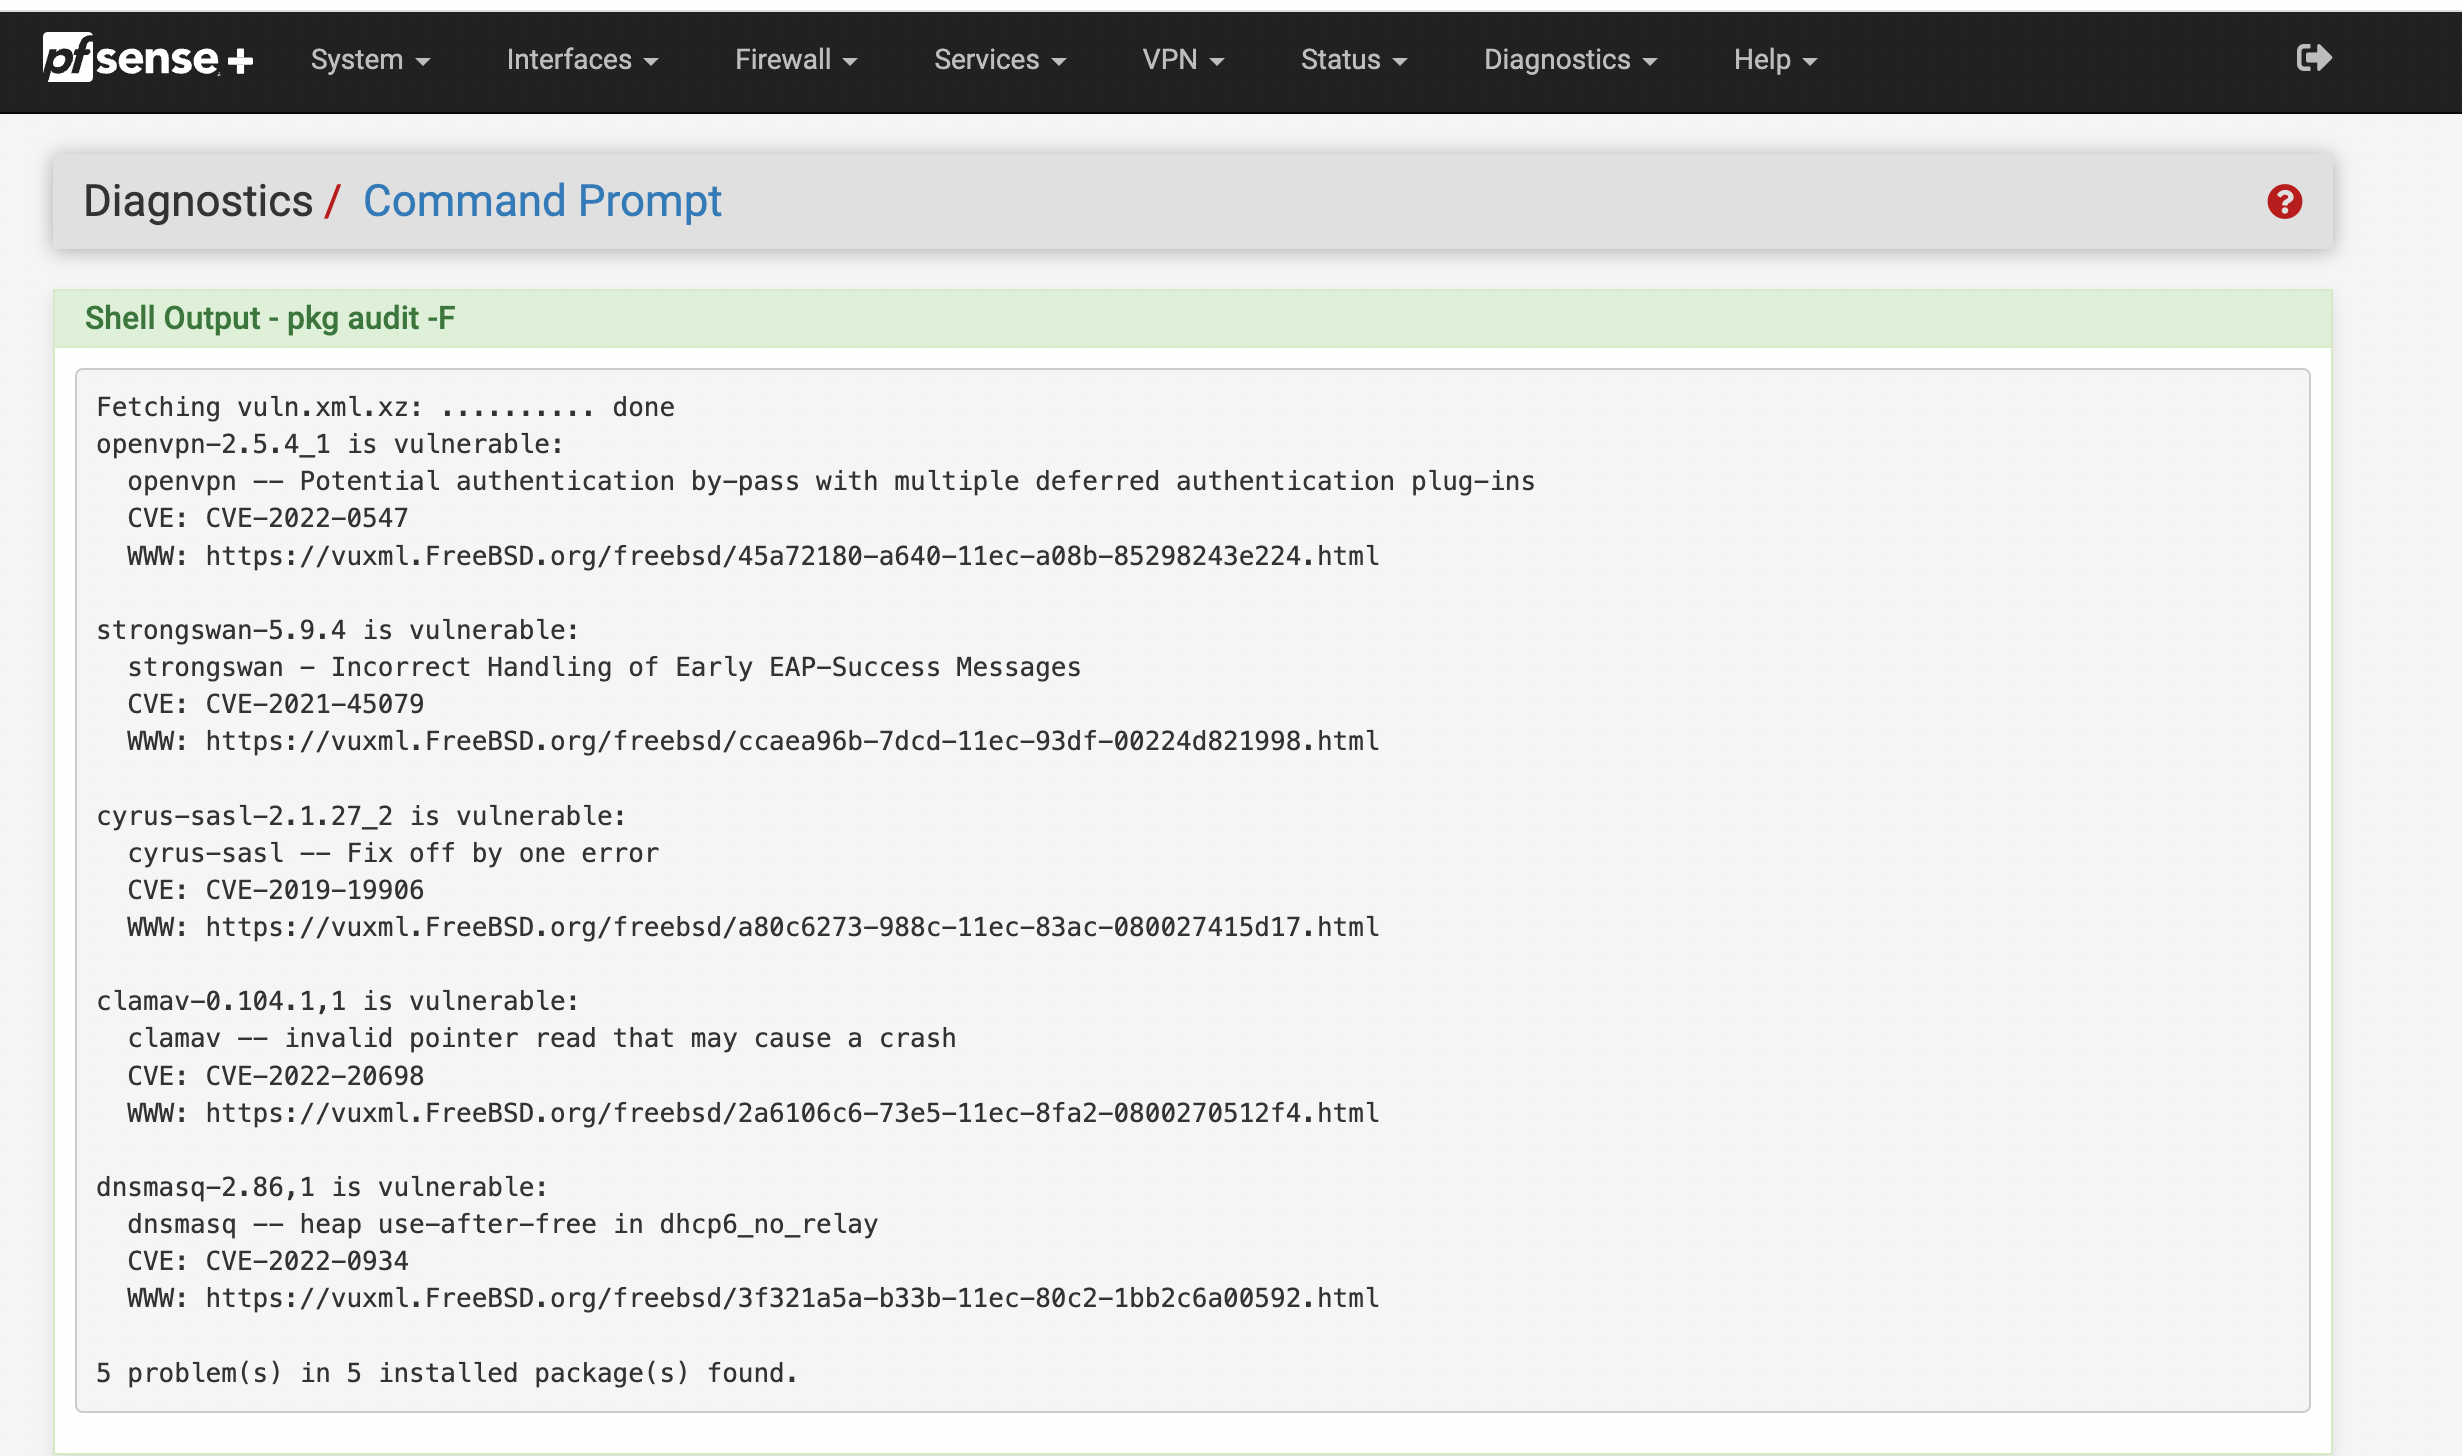The image size is (2462, 1456).
Task: Click the openvpn vuxml URL line
Action: [791, 556]
